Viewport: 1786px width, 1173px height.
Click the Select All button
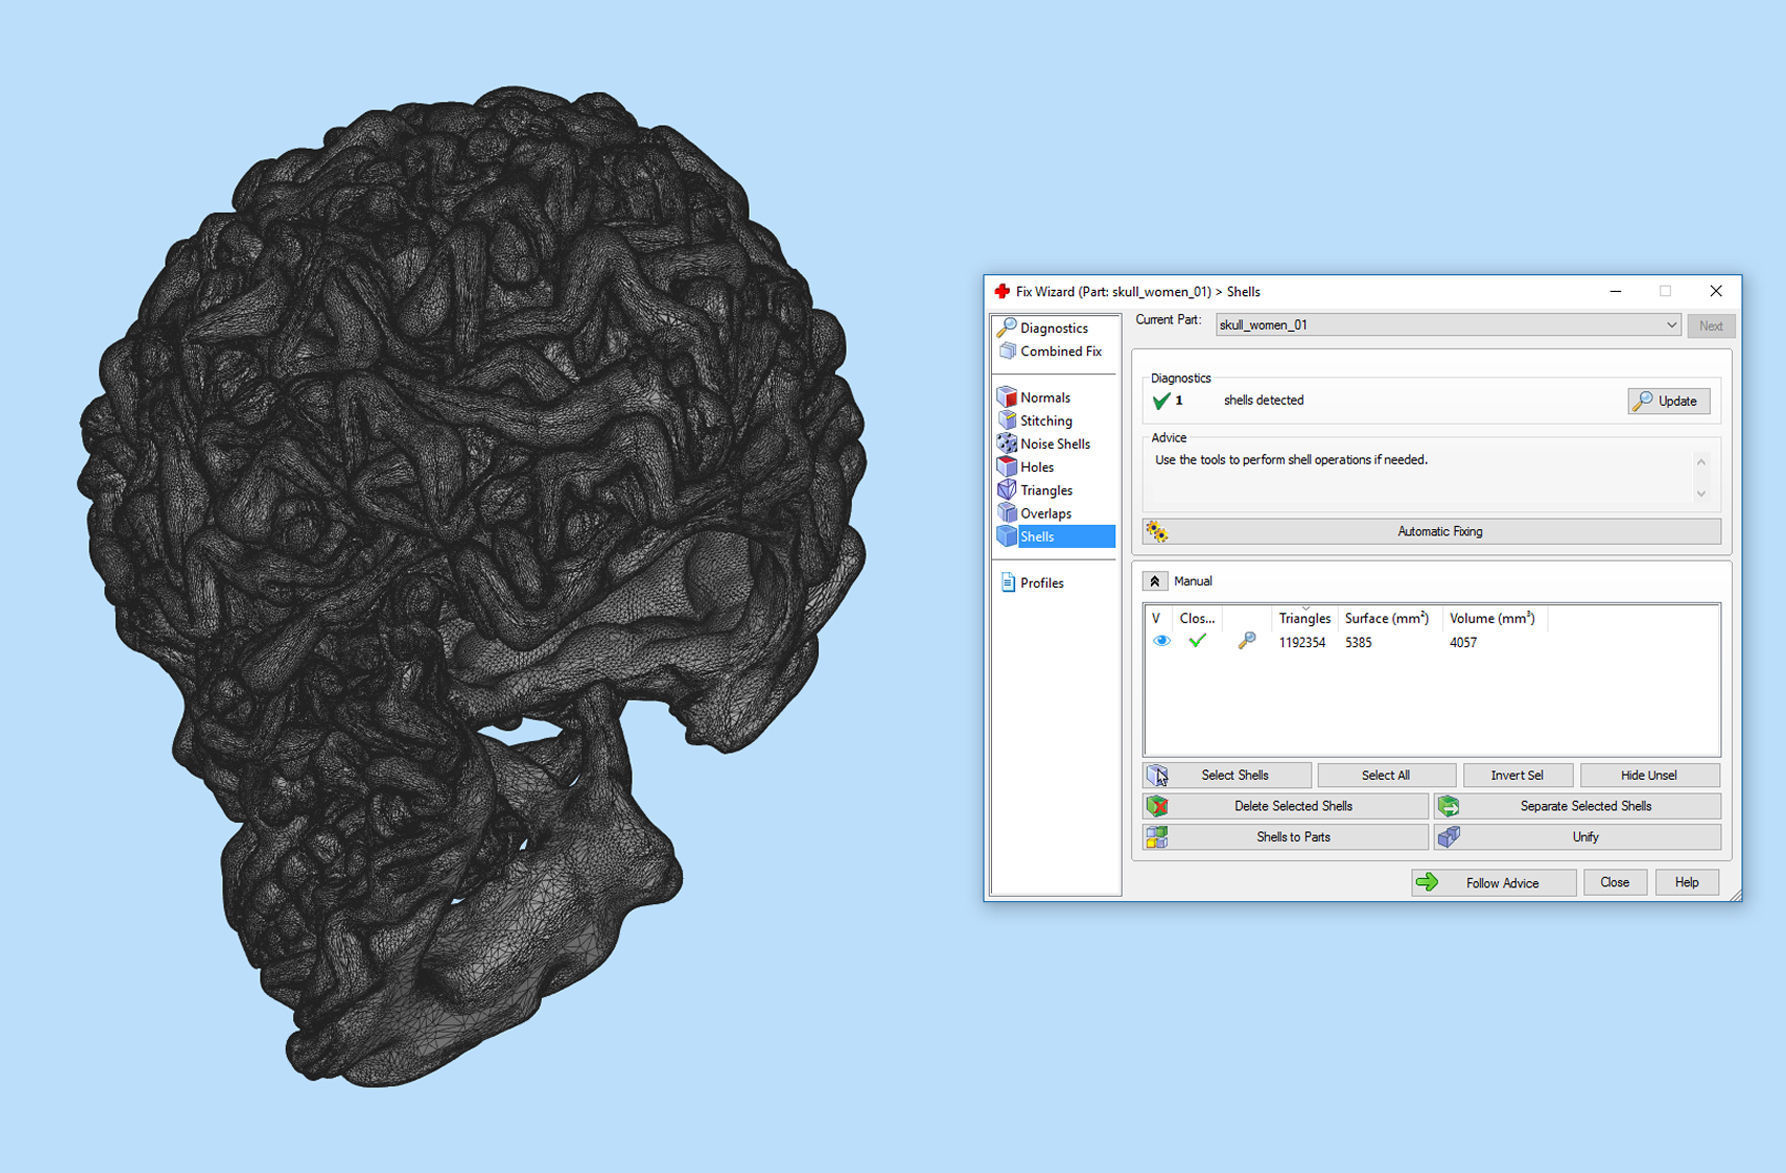point(1386,775)
